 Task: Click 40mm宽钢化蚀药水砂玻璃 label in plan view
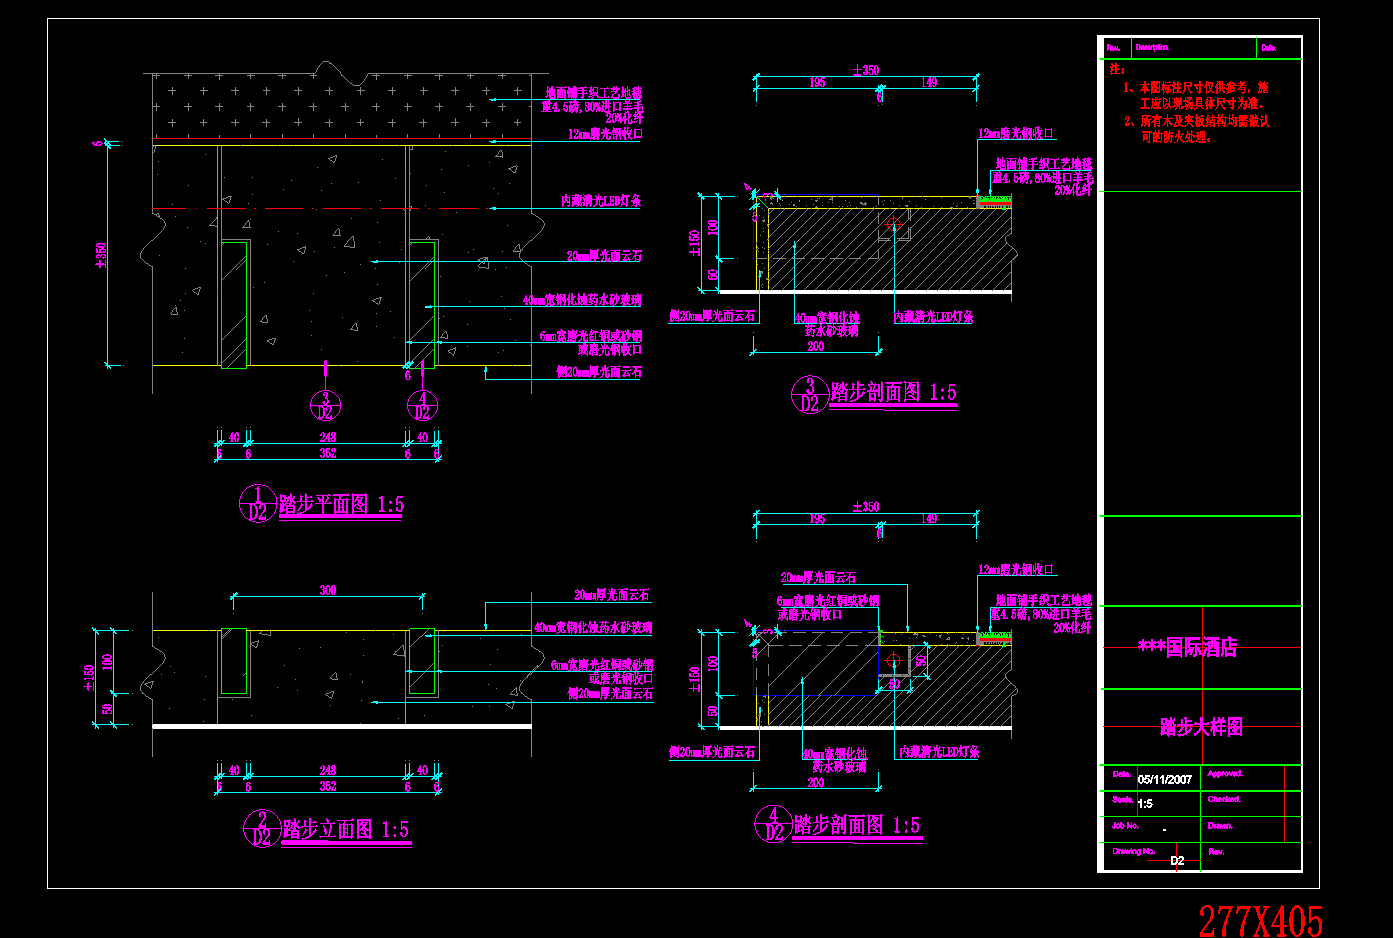point(582,300)
